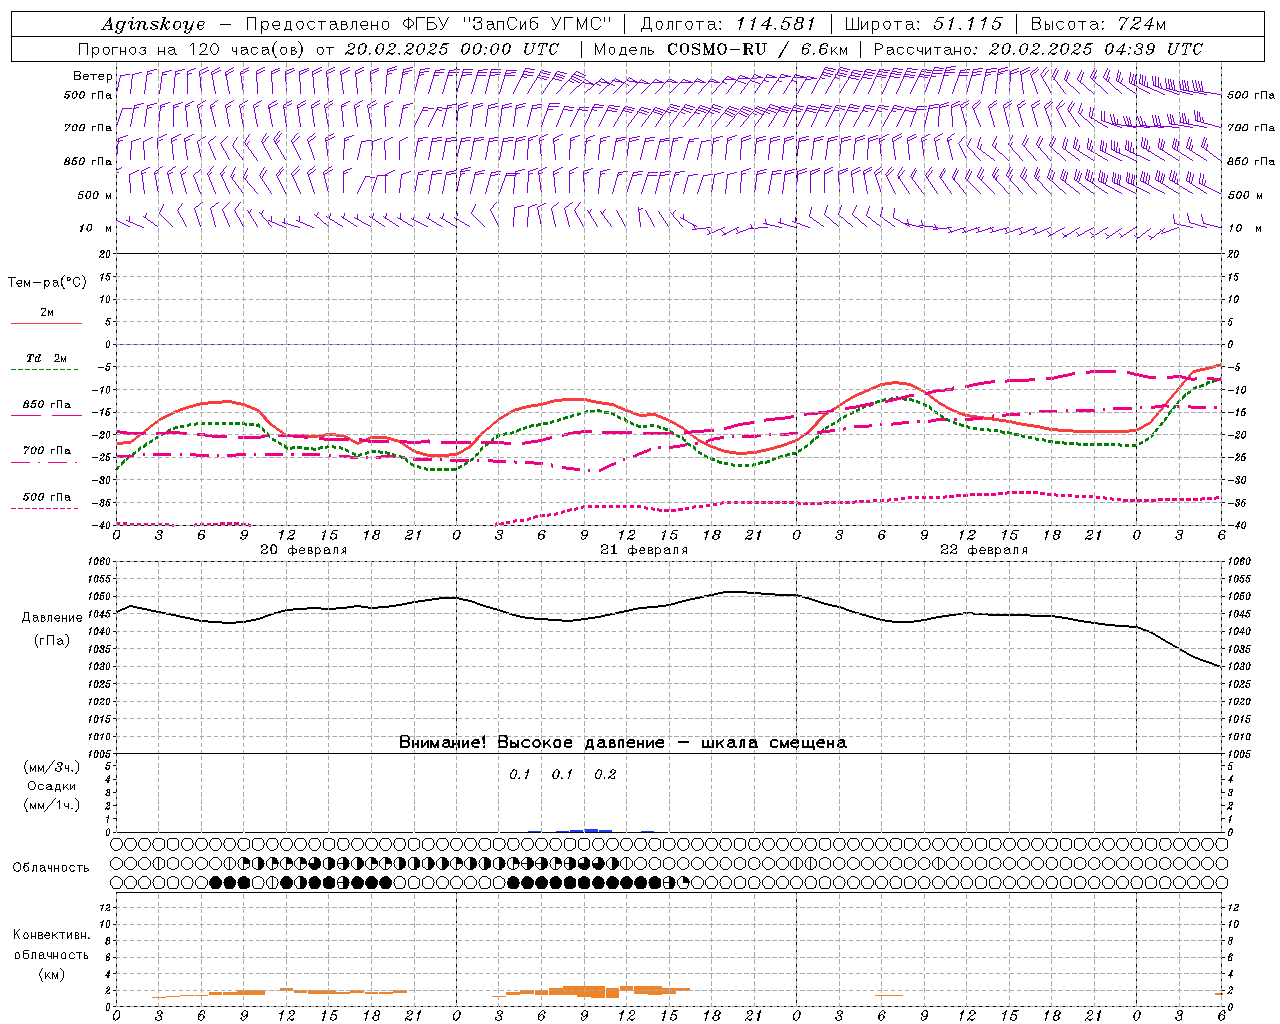Click the 'Внимание! Высокое давление' warning text
Screen dimensions: 1280x1024
[x=532, y=743]
